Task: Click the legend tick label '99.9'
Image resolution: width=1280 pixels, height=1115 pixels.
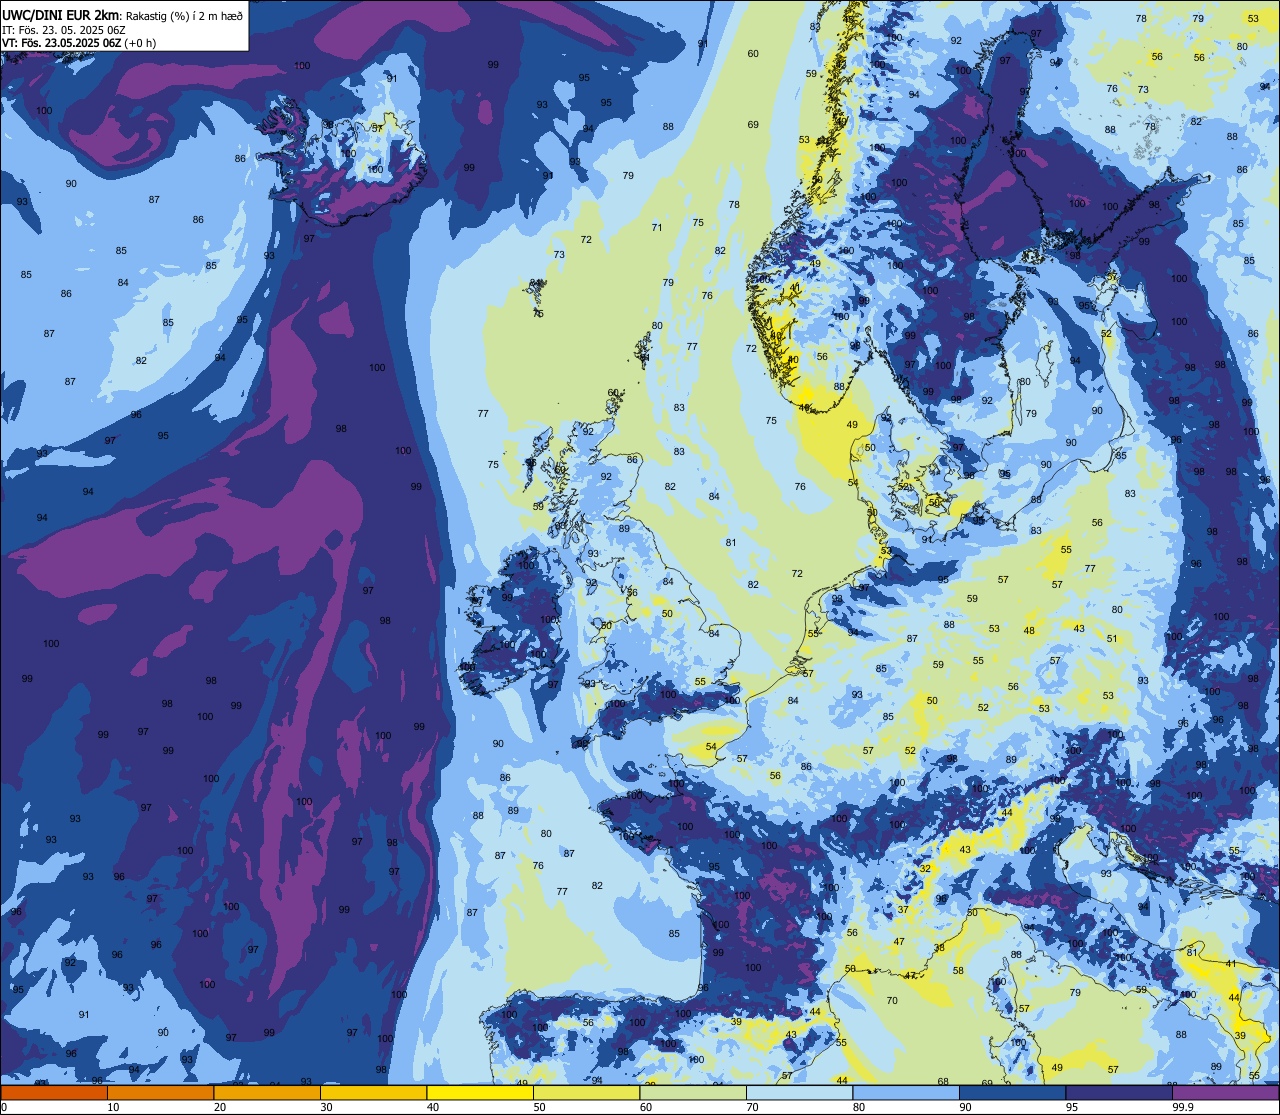Action: [1183, 1107]
